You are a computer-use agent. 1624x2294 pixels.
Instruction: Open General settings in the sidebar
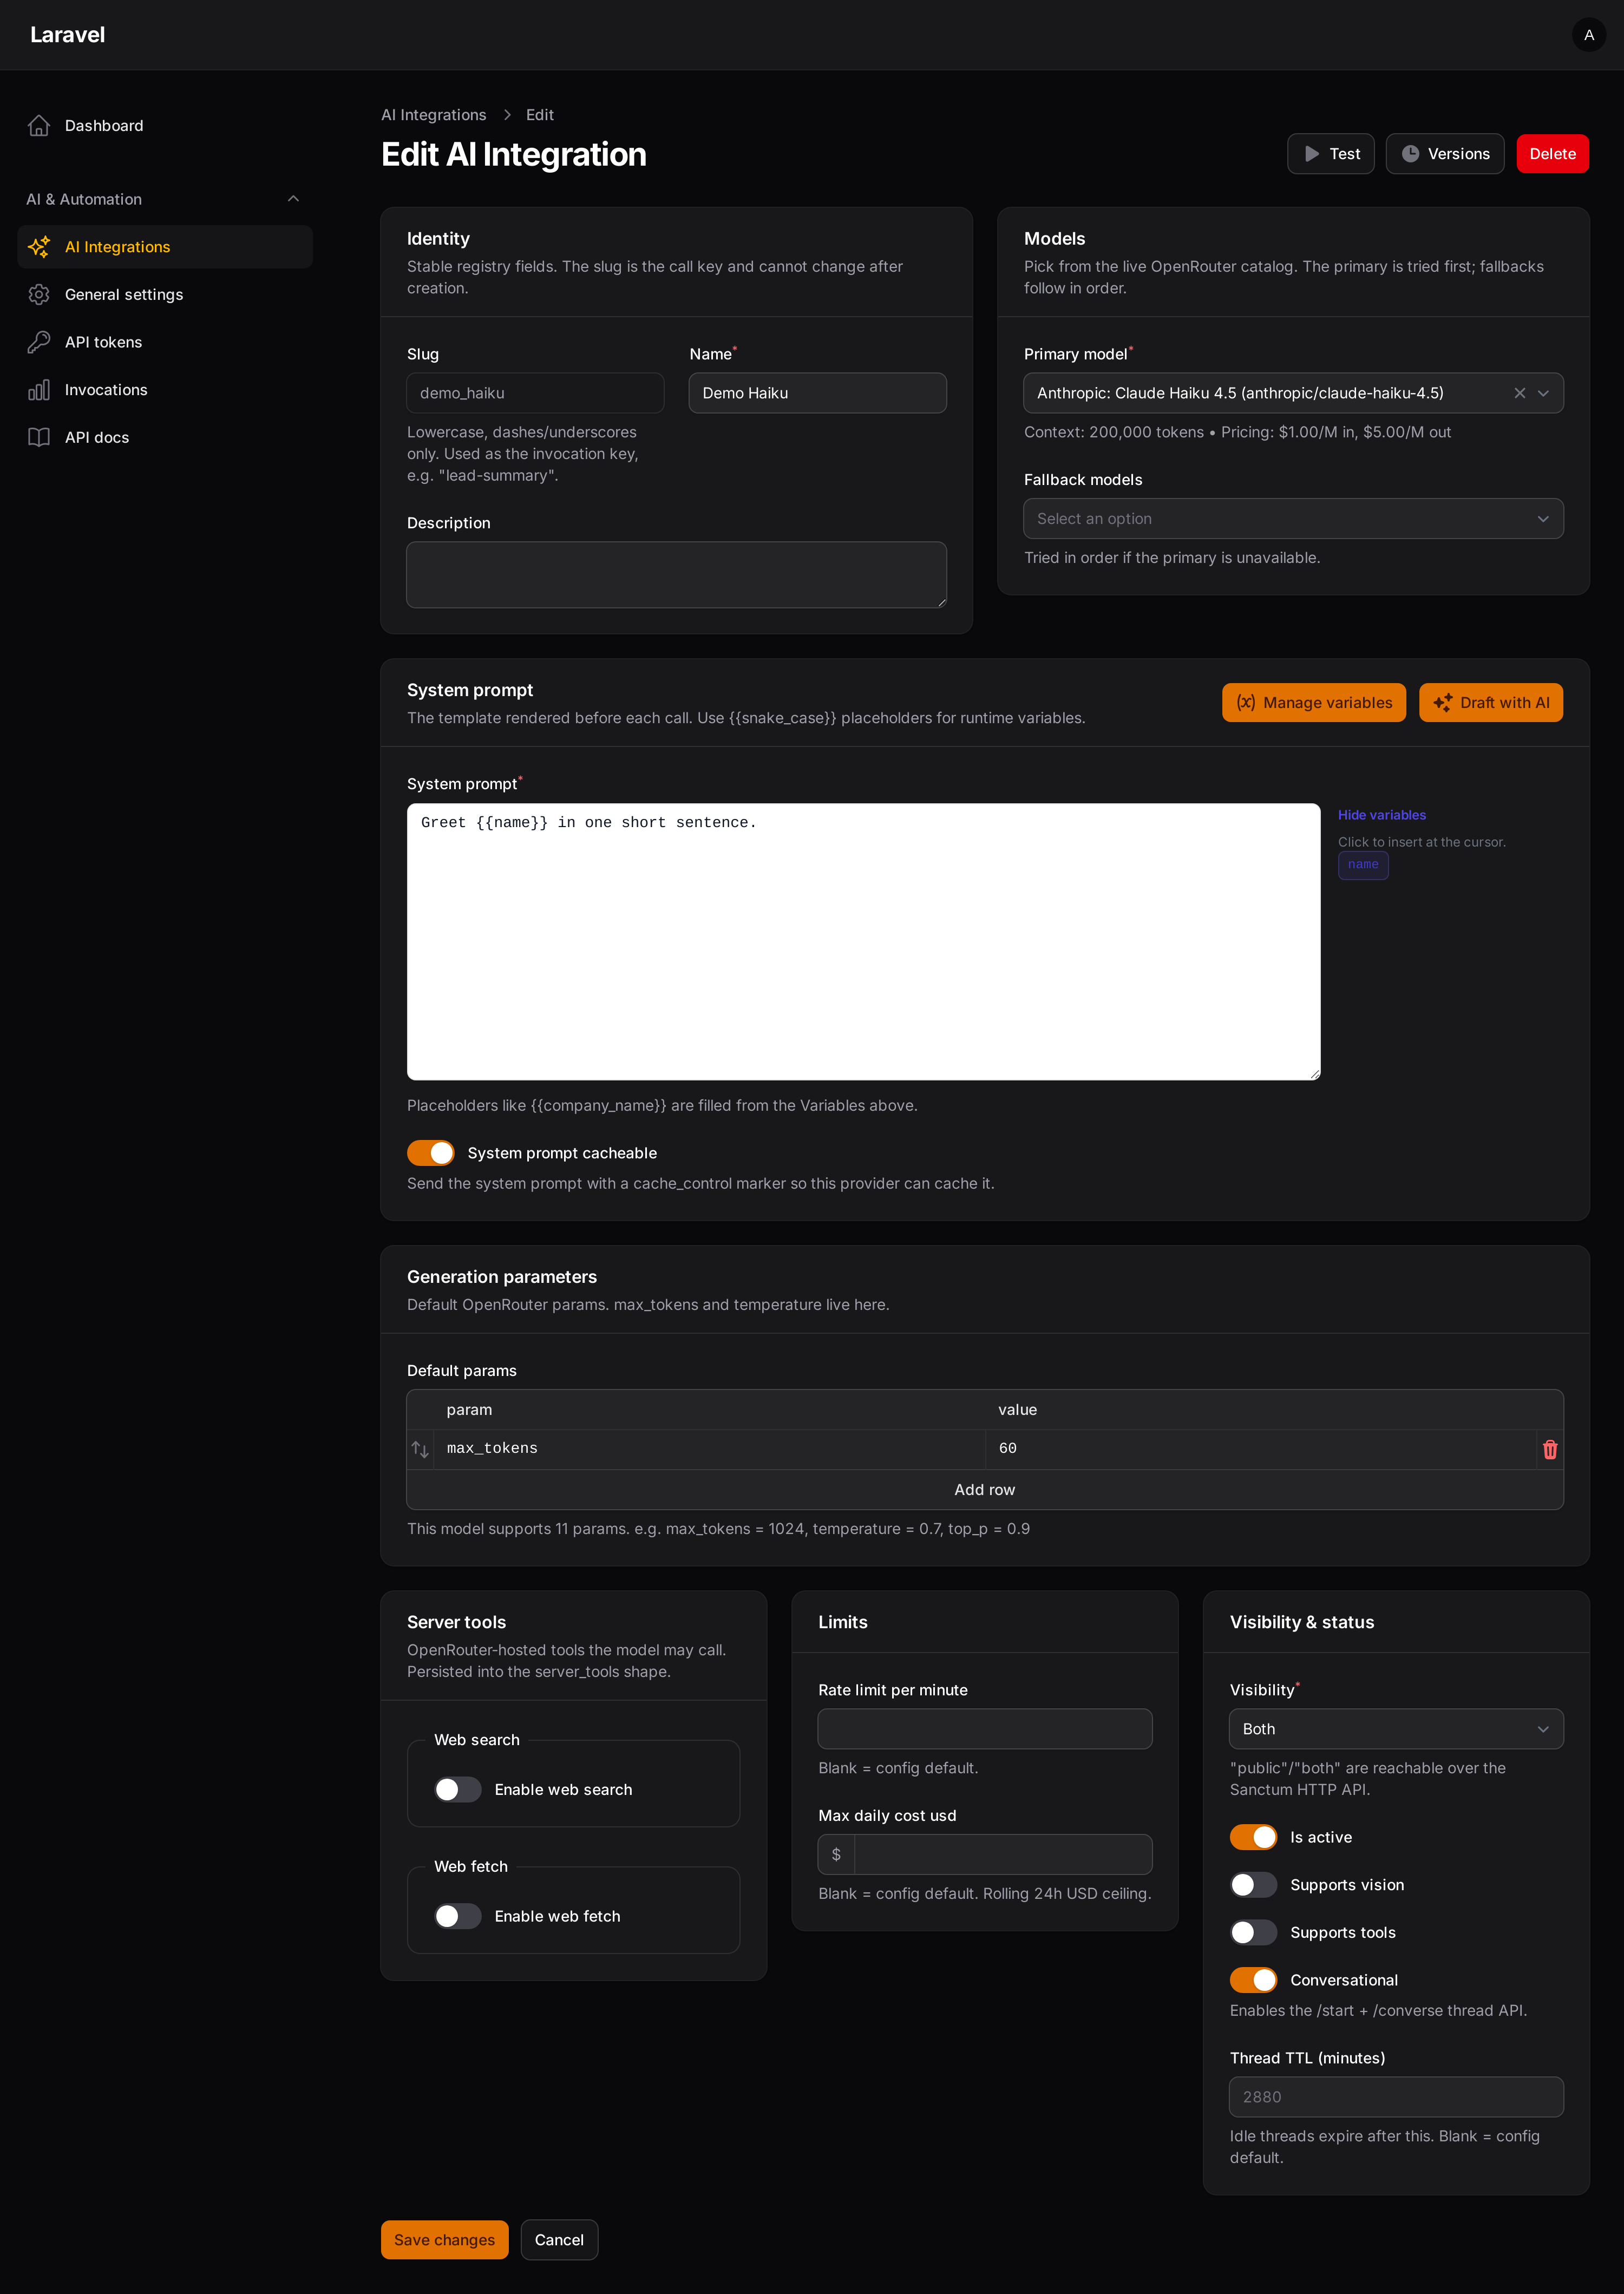click(x=165, y=295)
